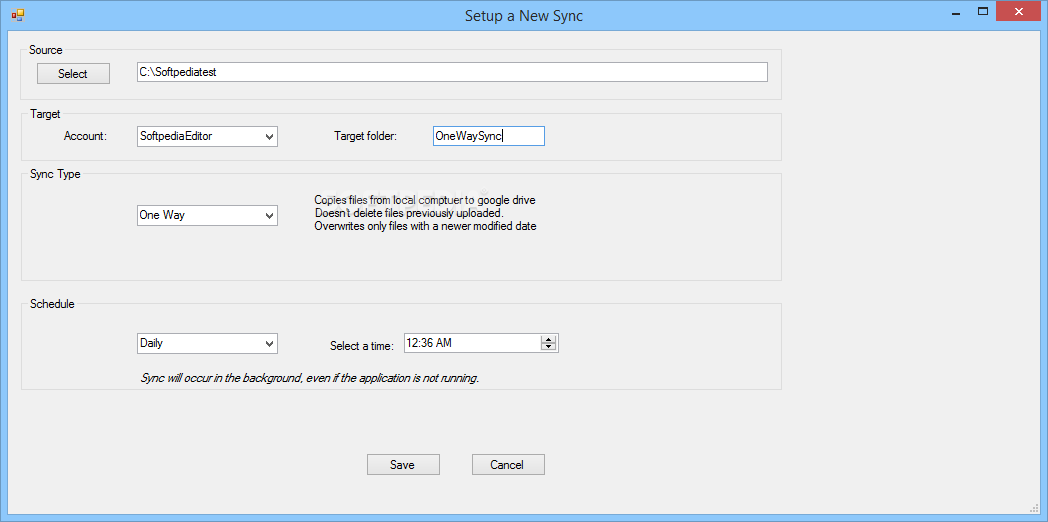Increase time with the spinner up arrow
This screenshot has width=1048, height=522.
tap(549, 340)
